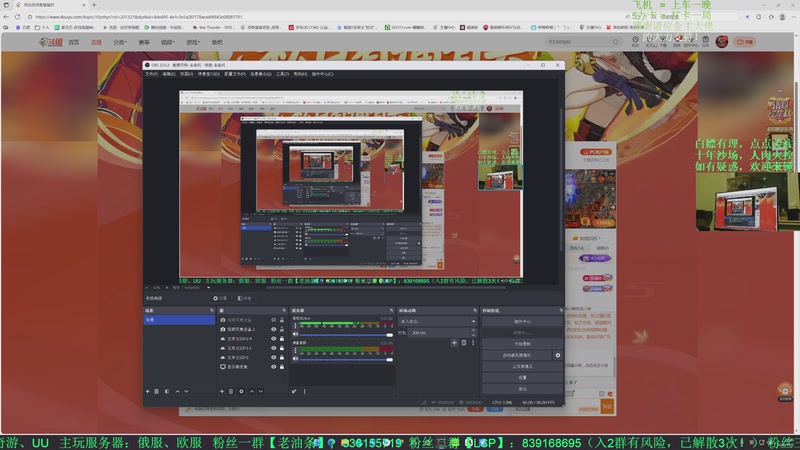Delete selected source with trash icon
This screenshot has width=800, height=450.
coord(231,391)
